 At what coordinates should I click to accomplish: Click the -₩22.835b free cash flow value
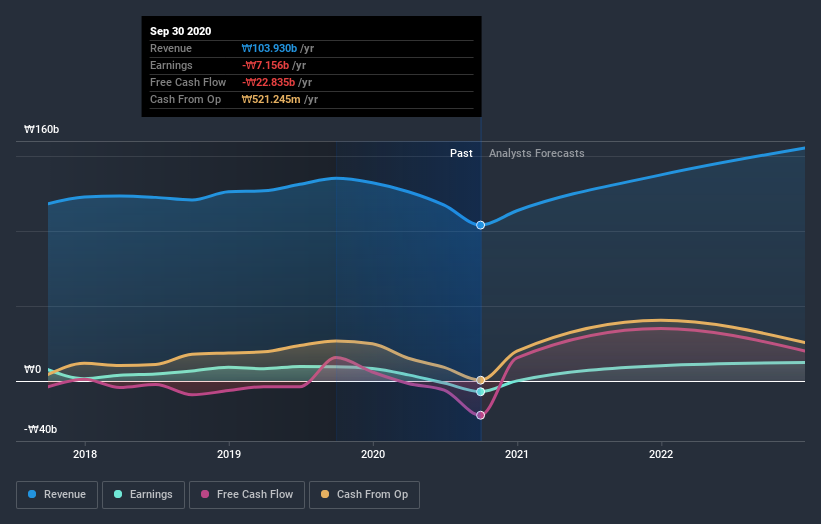click(269, 82)
